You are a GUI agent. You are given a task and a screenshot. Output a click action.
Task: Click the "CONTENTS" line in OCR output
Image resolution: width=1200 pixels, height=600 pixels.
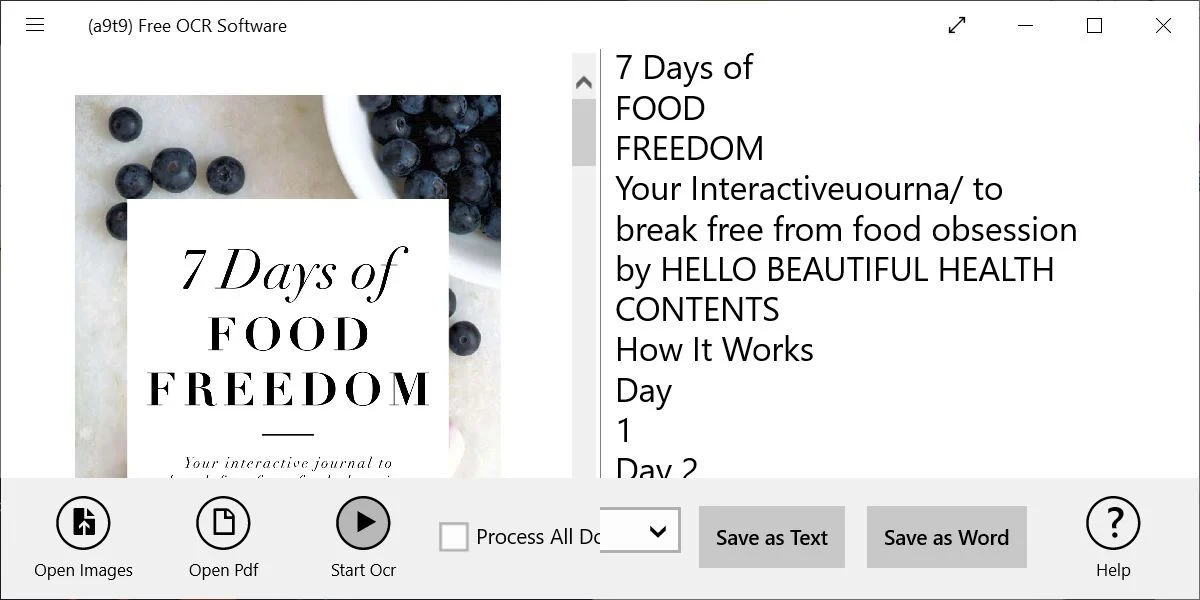point(697,310)
